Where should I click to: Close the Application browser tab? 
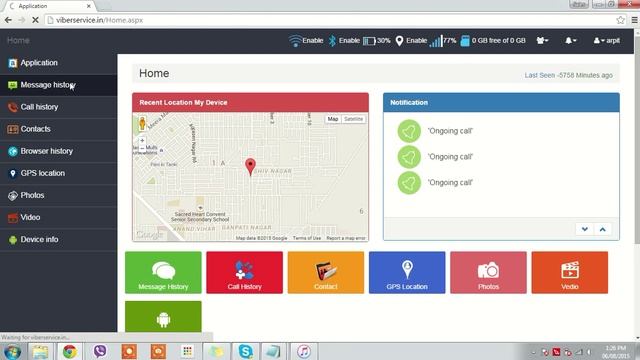(89, 6)
